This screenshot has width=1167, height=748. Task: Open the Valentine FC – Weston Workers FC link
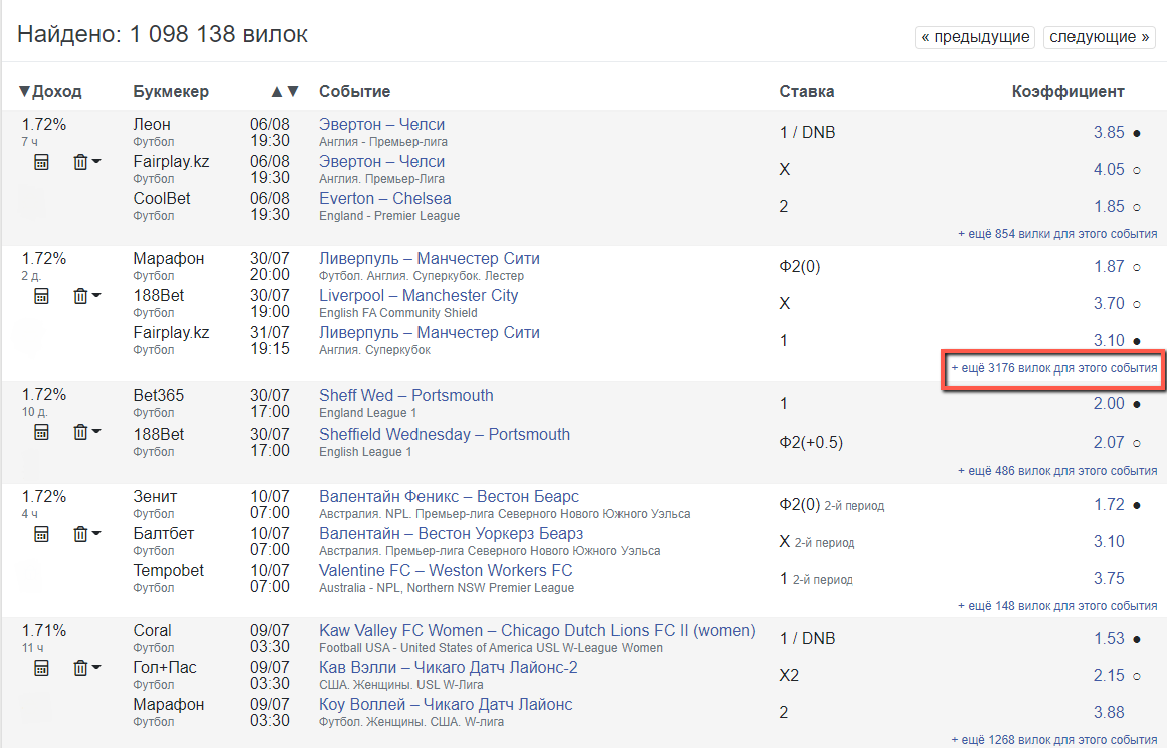(446, 571)
